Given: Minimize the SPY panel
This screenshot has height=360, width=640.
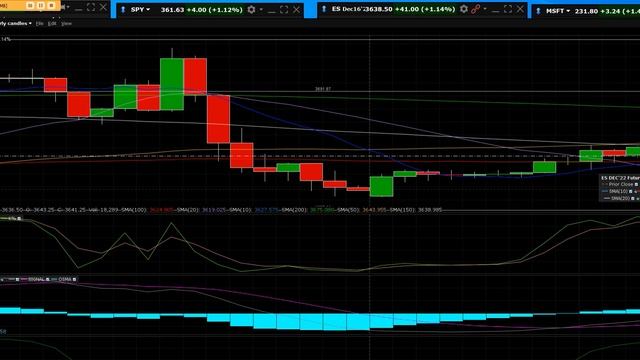Looking at the screenshot, I should coord(272,11).
